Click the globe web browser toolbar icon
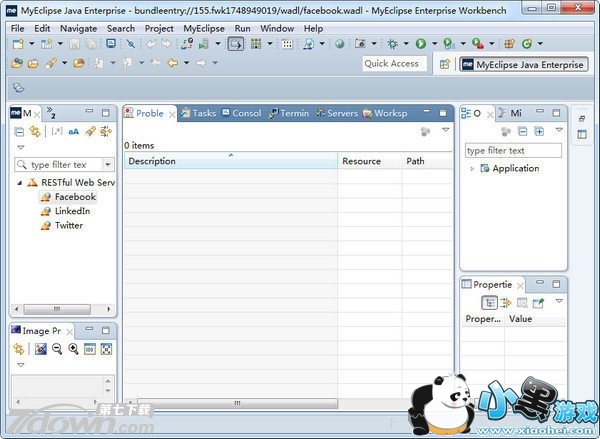Screen dimensions: 600x439 coord(339,44)
